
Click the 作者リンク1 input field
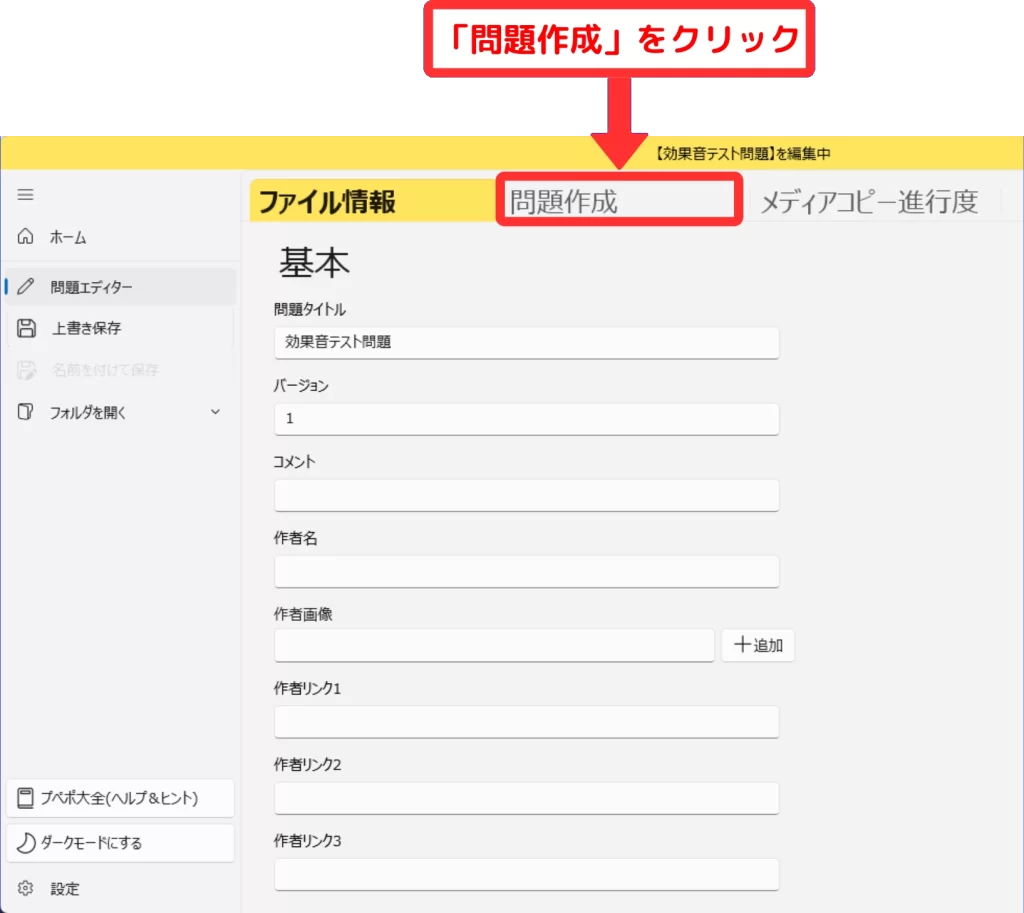point(526,722)
